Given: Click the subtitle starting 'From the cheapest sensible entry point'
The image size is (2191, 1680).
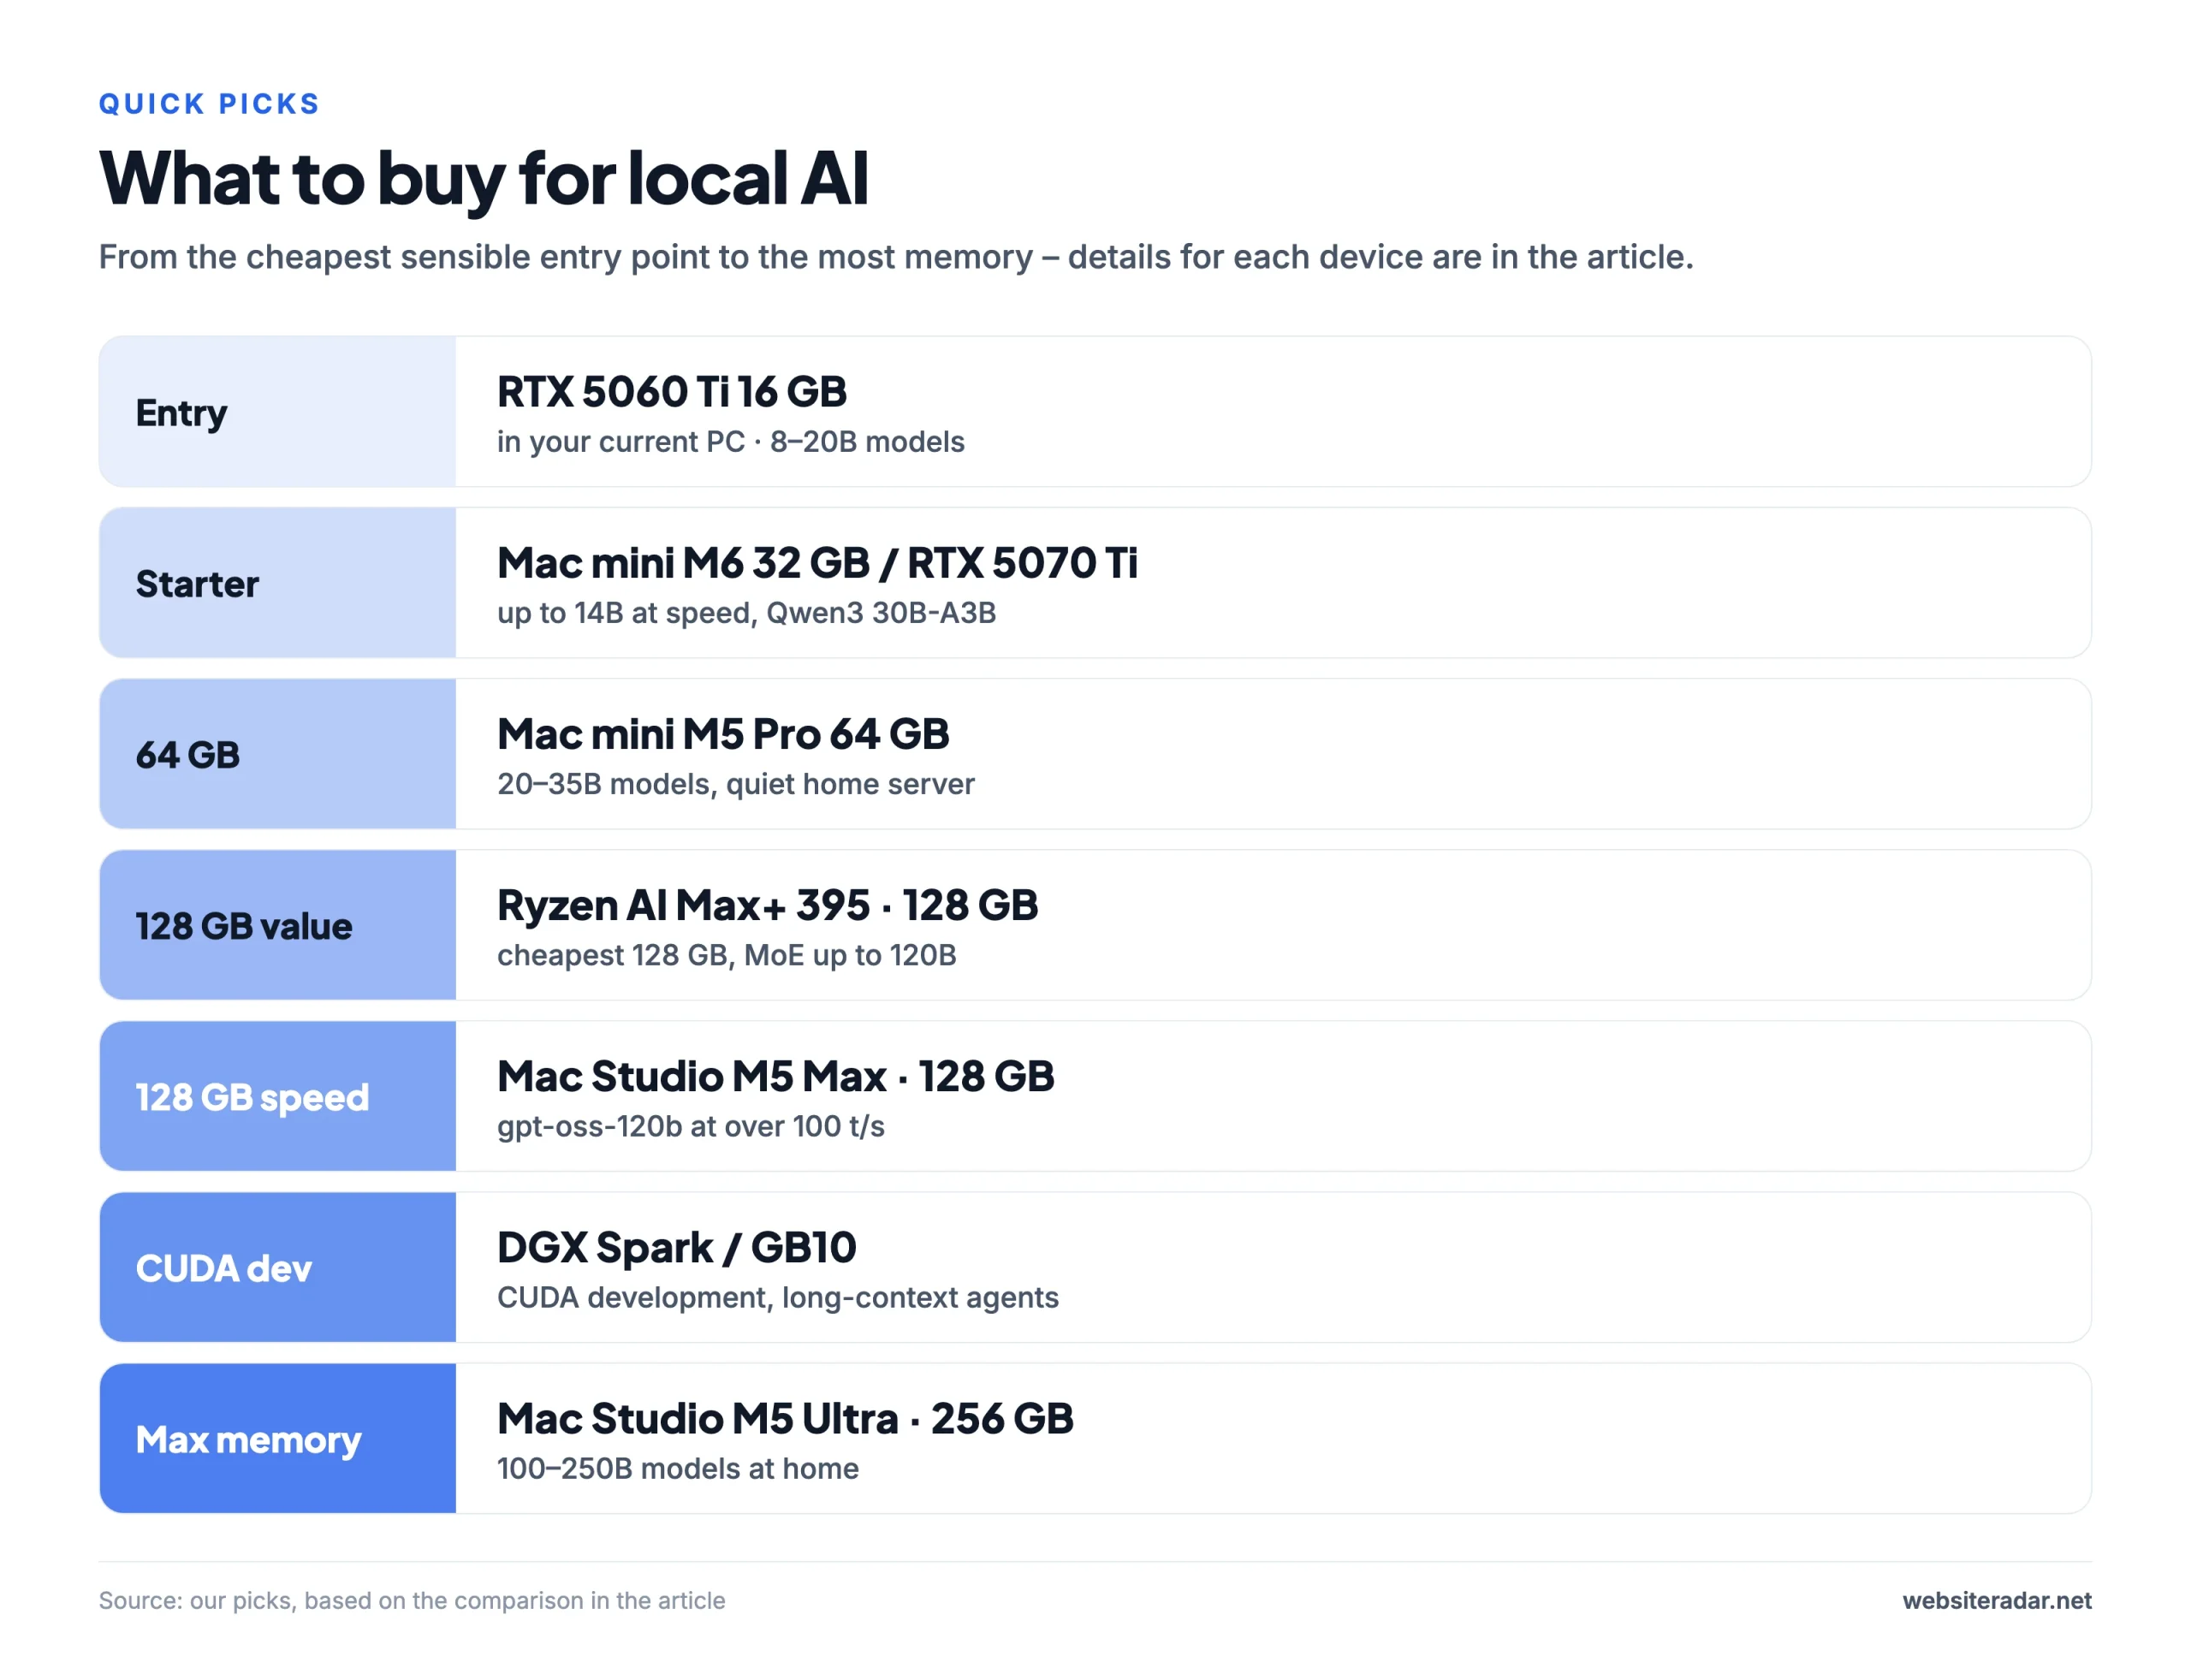Looking at the screenshot, I should [x=895, y=257].
